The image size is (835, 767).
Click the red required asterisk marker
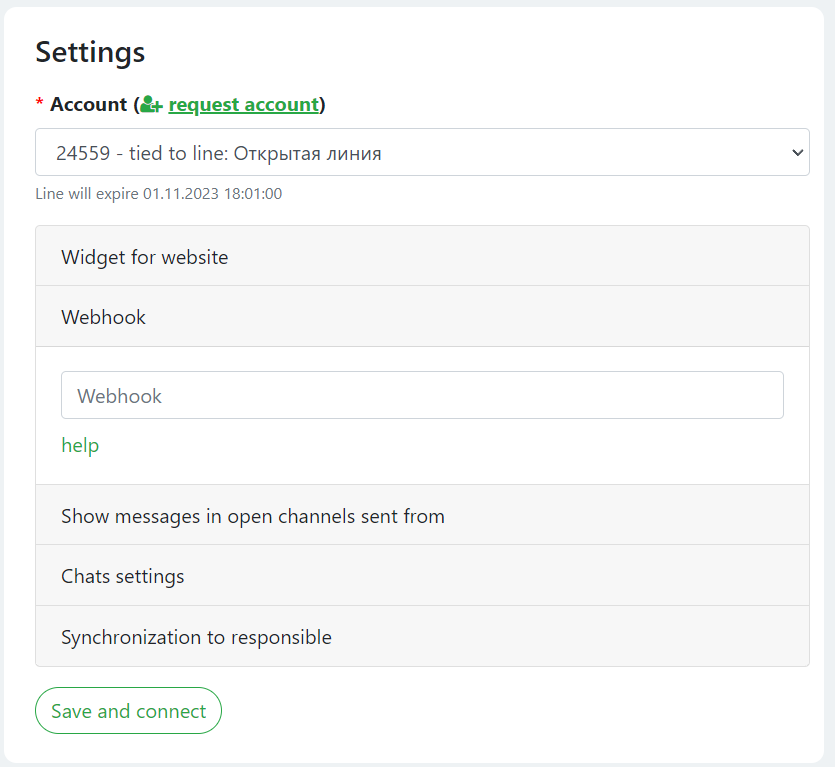click(x=40, y=105)
